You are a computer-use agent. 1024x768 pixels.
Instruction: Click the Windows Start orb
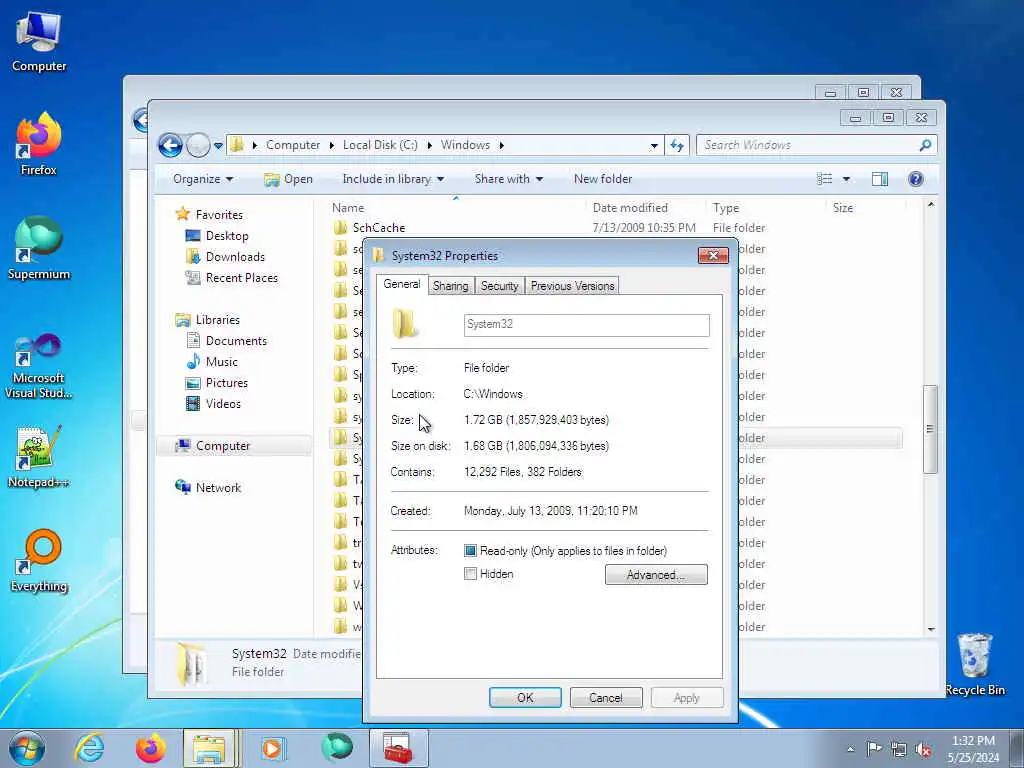(27, 748)
